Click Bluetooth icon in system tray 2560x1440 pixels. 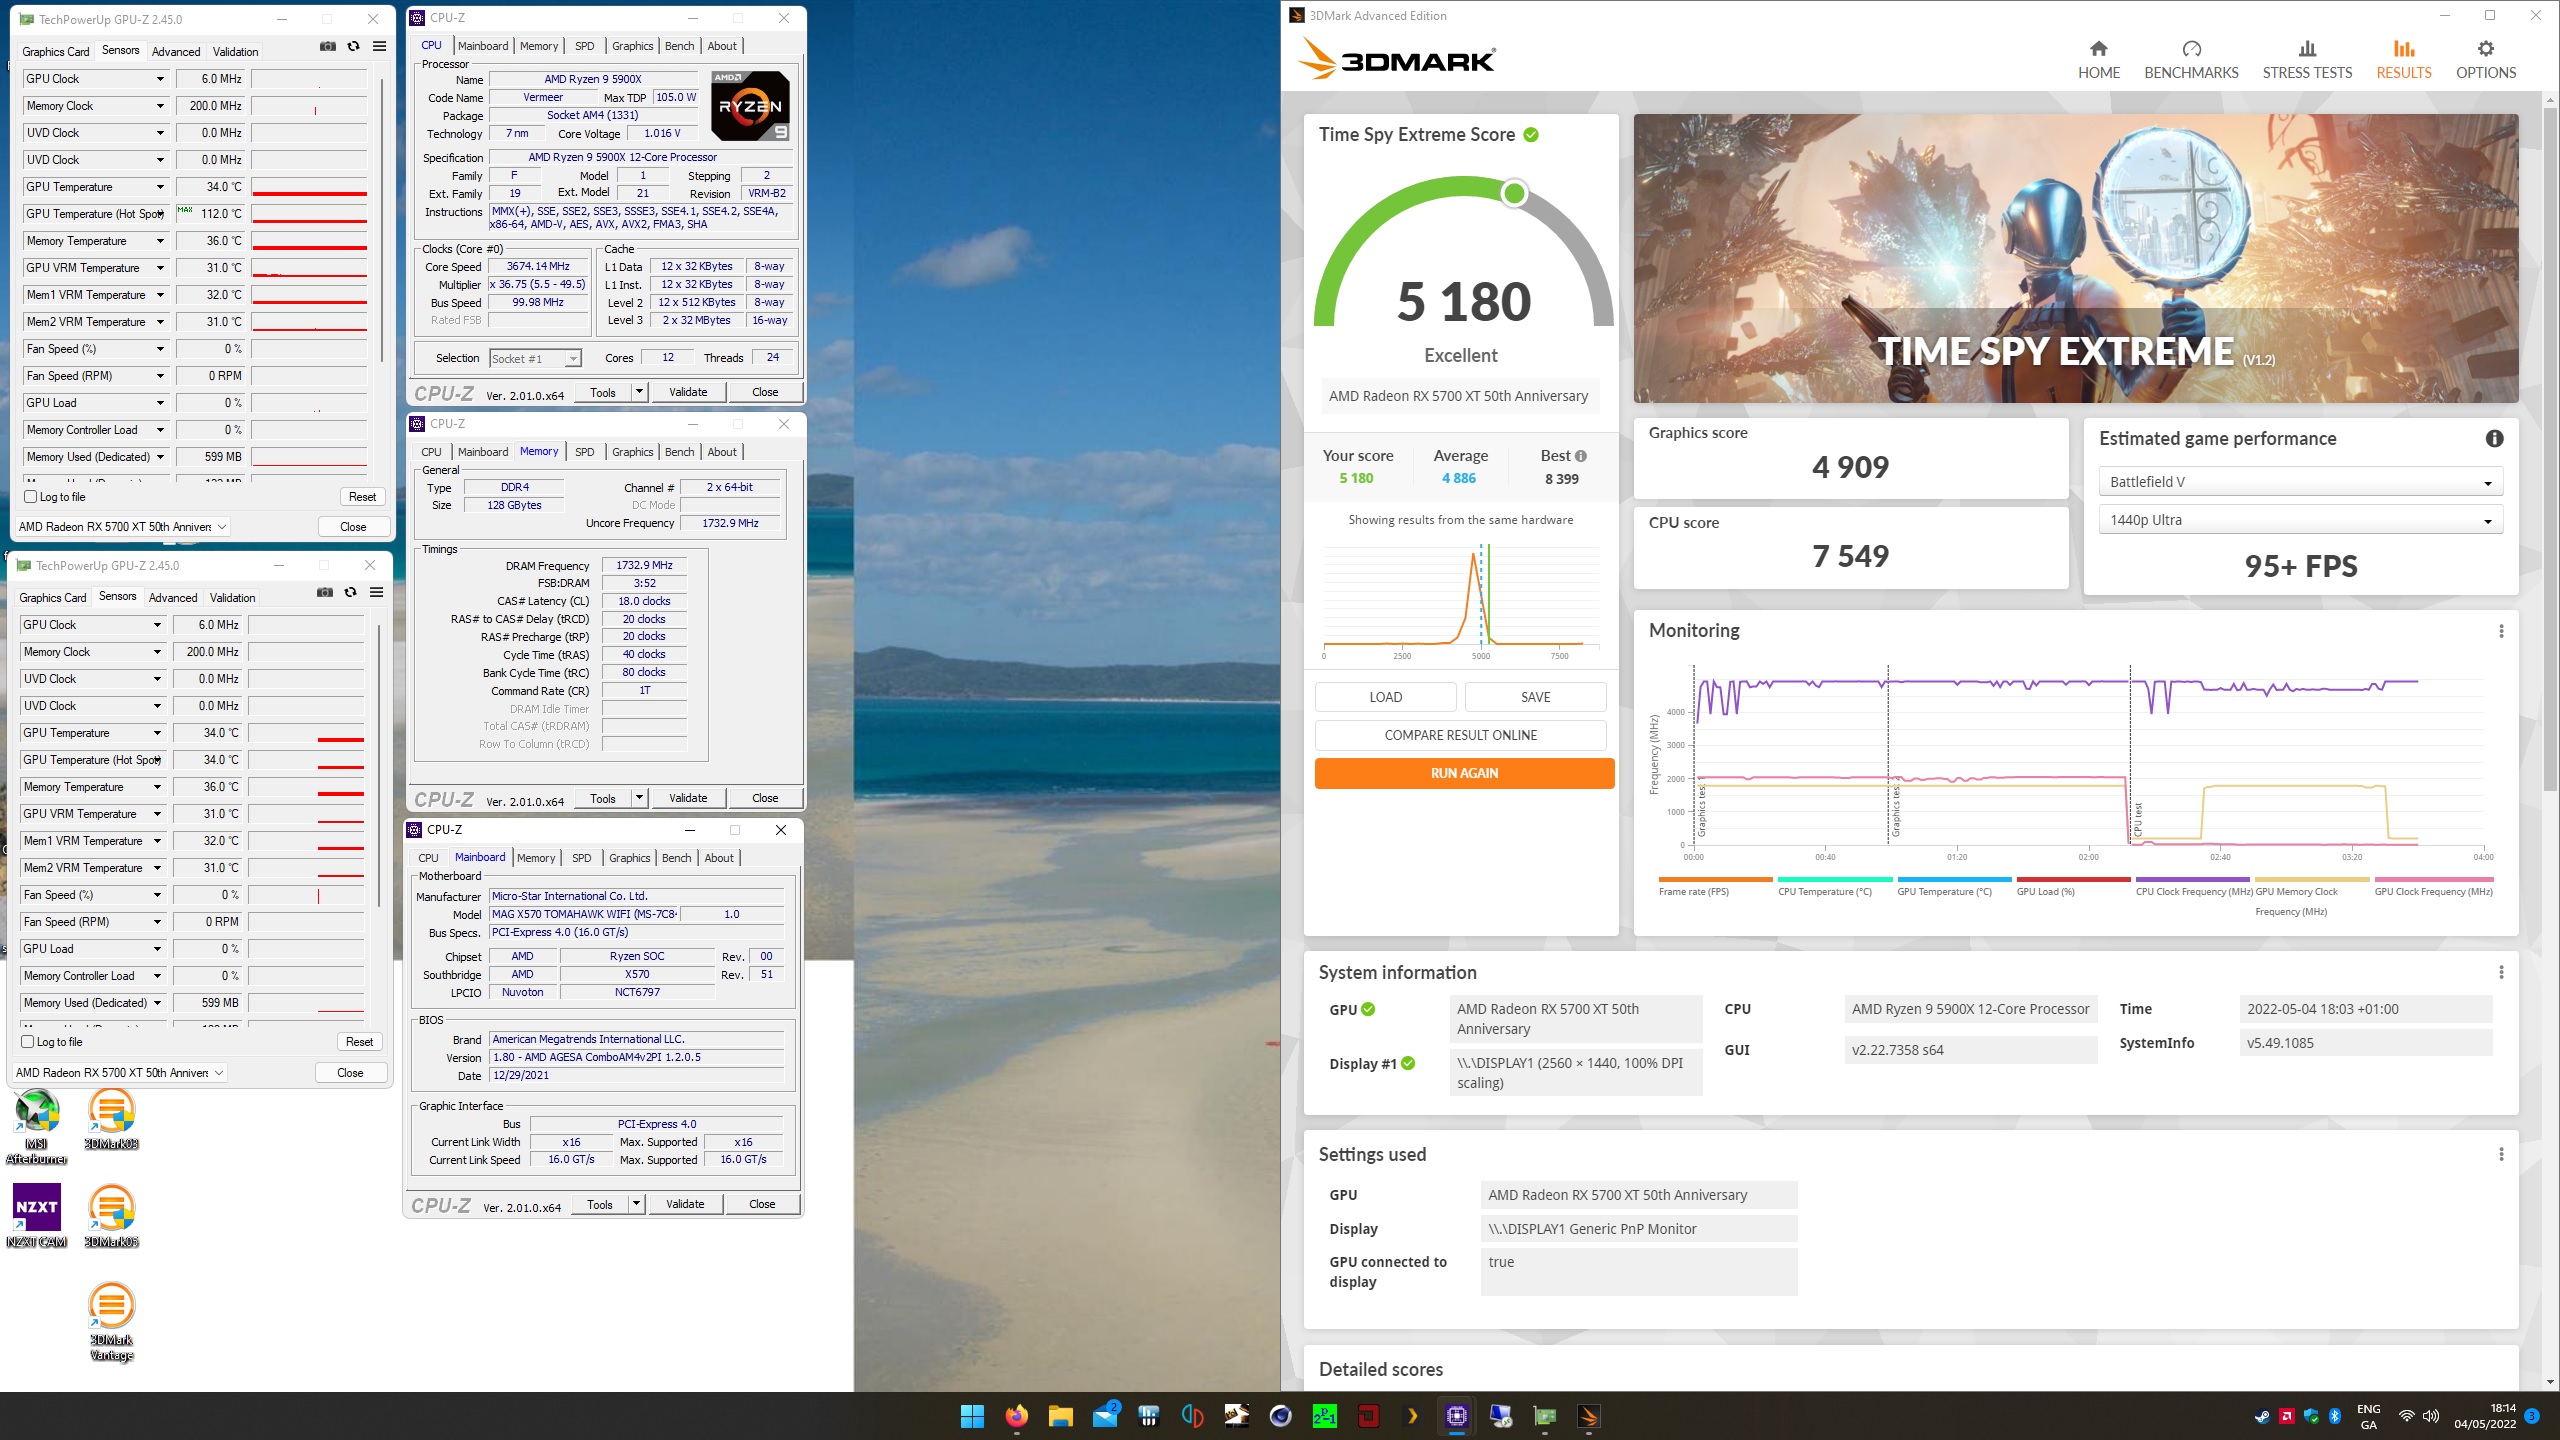pyautogui.click(x=2334, y=1416)
